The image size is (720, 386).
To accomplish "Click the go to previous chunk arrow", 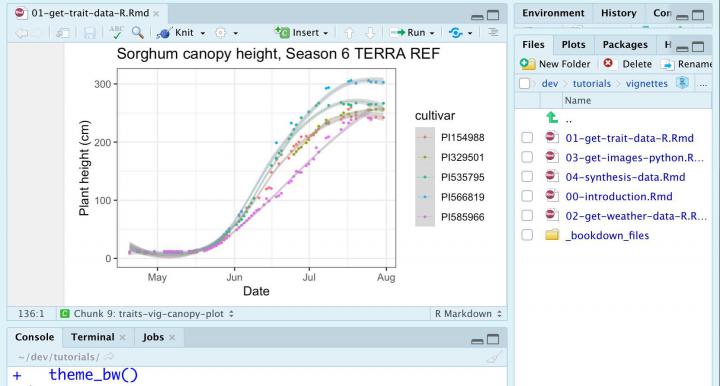I will [349, 33].
